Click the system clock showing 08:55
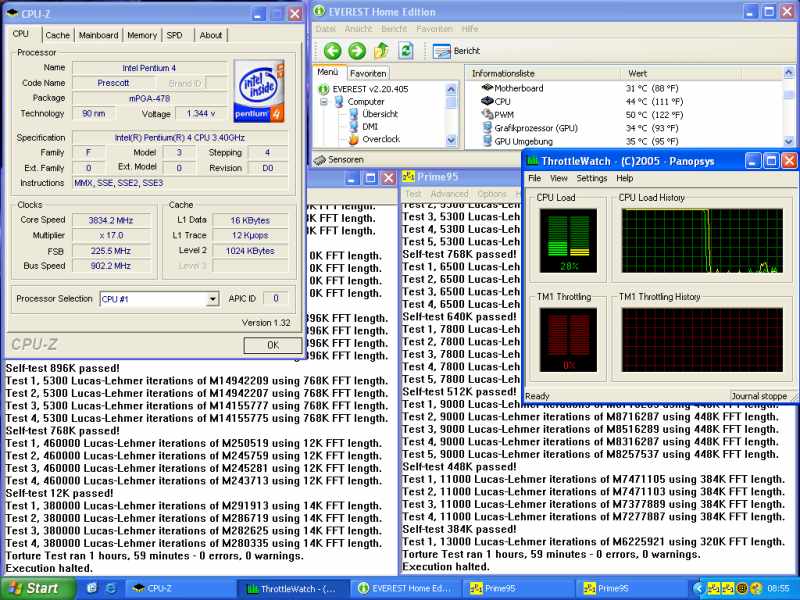The image size is (800, 600). (x=778, y=589)
